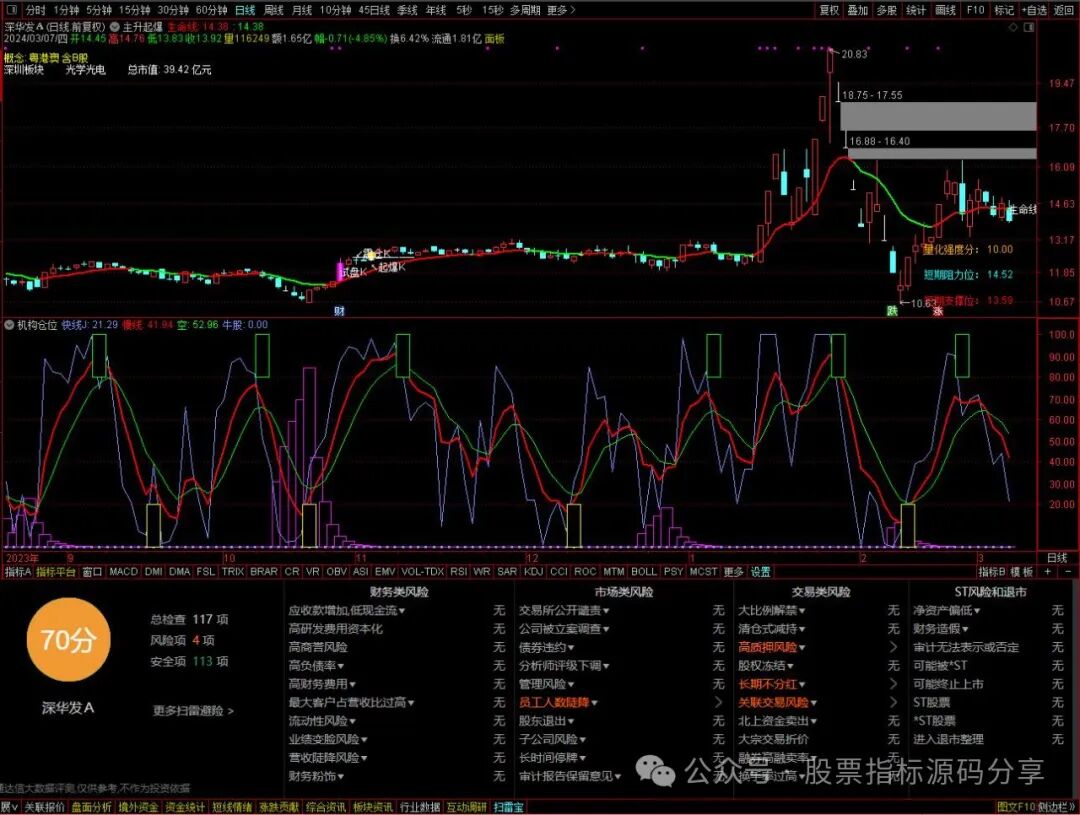Select the 周线 weekly chart
The height and width of the screenshot is (815, 1080).
[273, 10]
